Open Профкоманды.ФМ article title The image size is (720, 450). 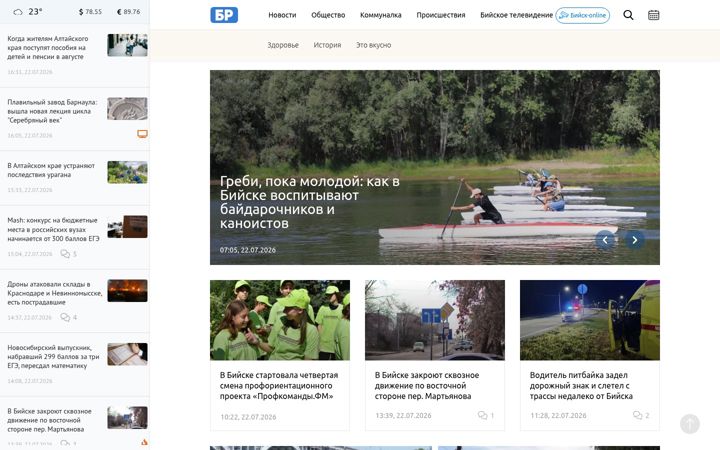tap(279, 386)
